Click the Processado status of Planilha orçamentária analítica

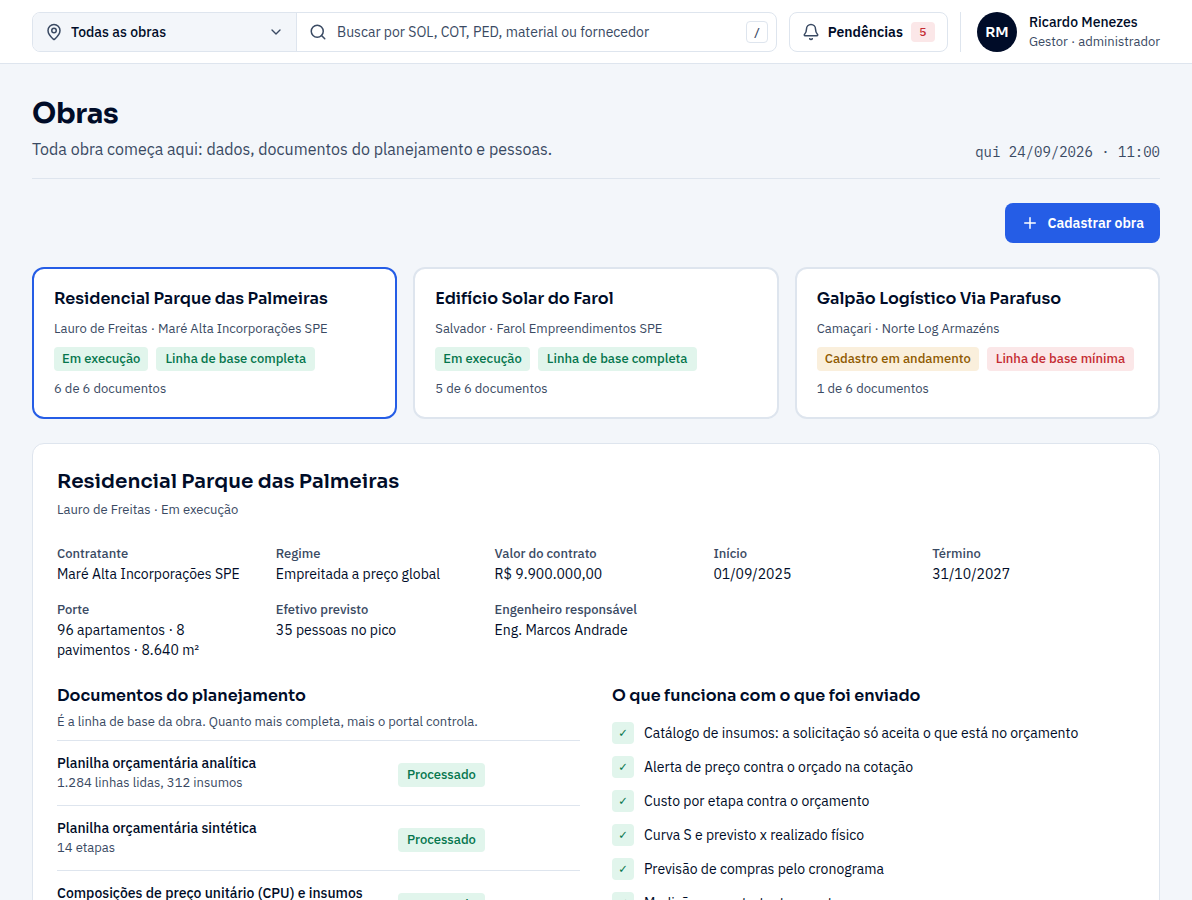[441, 775]
